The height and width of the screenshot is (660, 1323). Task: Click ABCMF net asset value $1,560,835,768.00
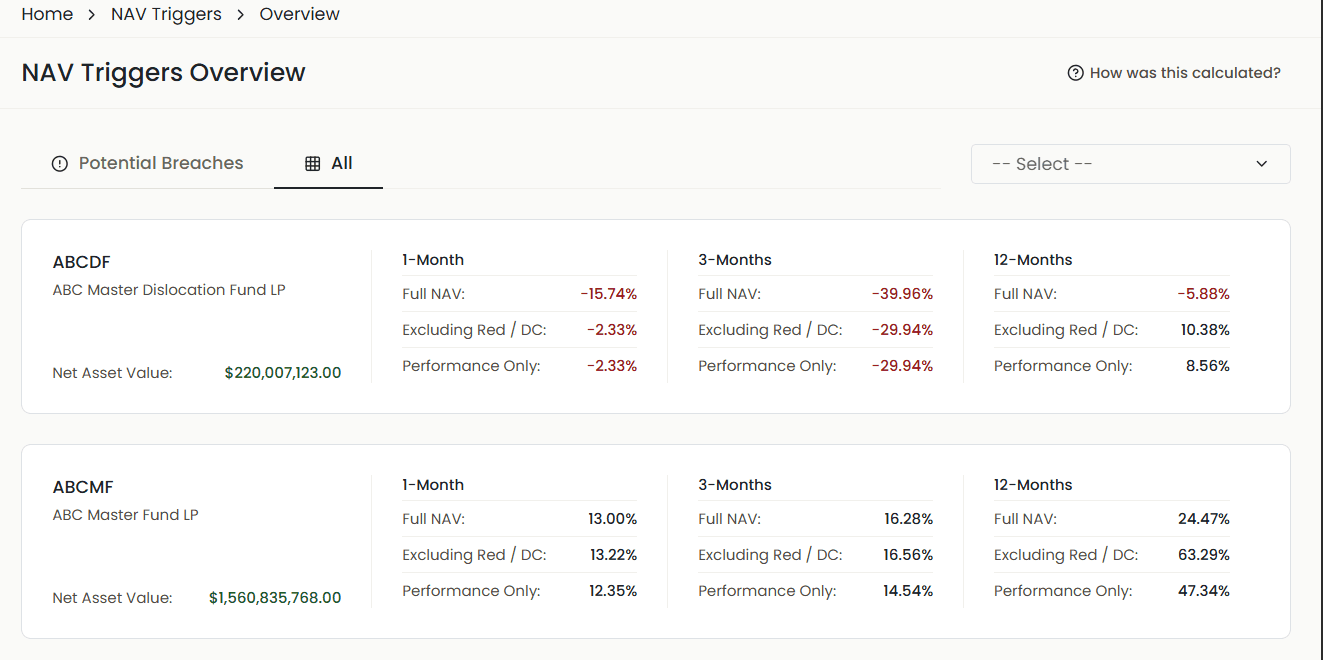[275, 598]
